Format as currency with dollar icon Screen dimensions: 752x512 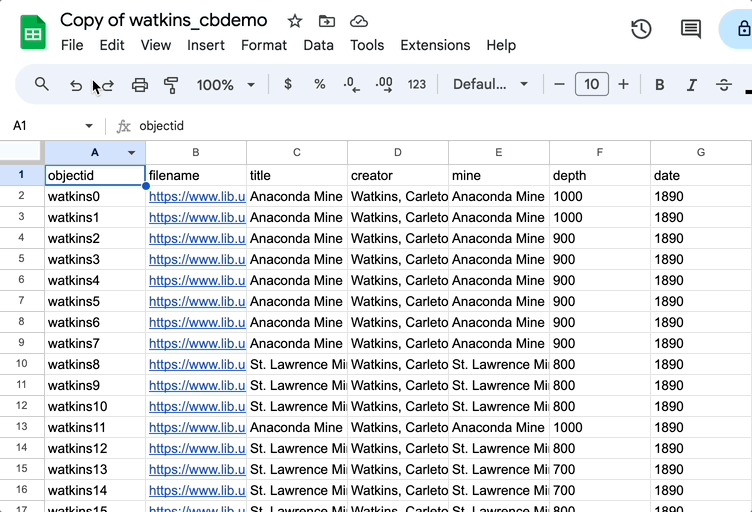click(288, 84)
